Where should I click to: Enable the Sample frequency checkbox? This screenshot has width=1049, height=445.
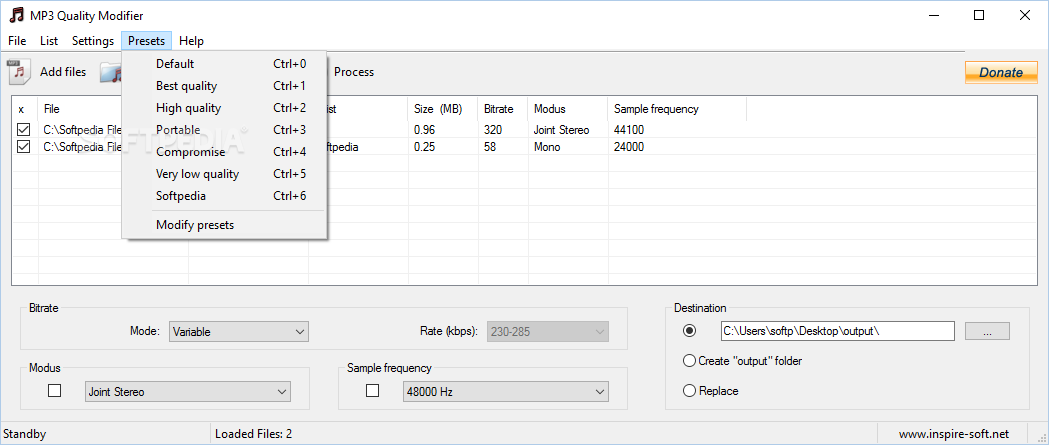click(373, 391)
